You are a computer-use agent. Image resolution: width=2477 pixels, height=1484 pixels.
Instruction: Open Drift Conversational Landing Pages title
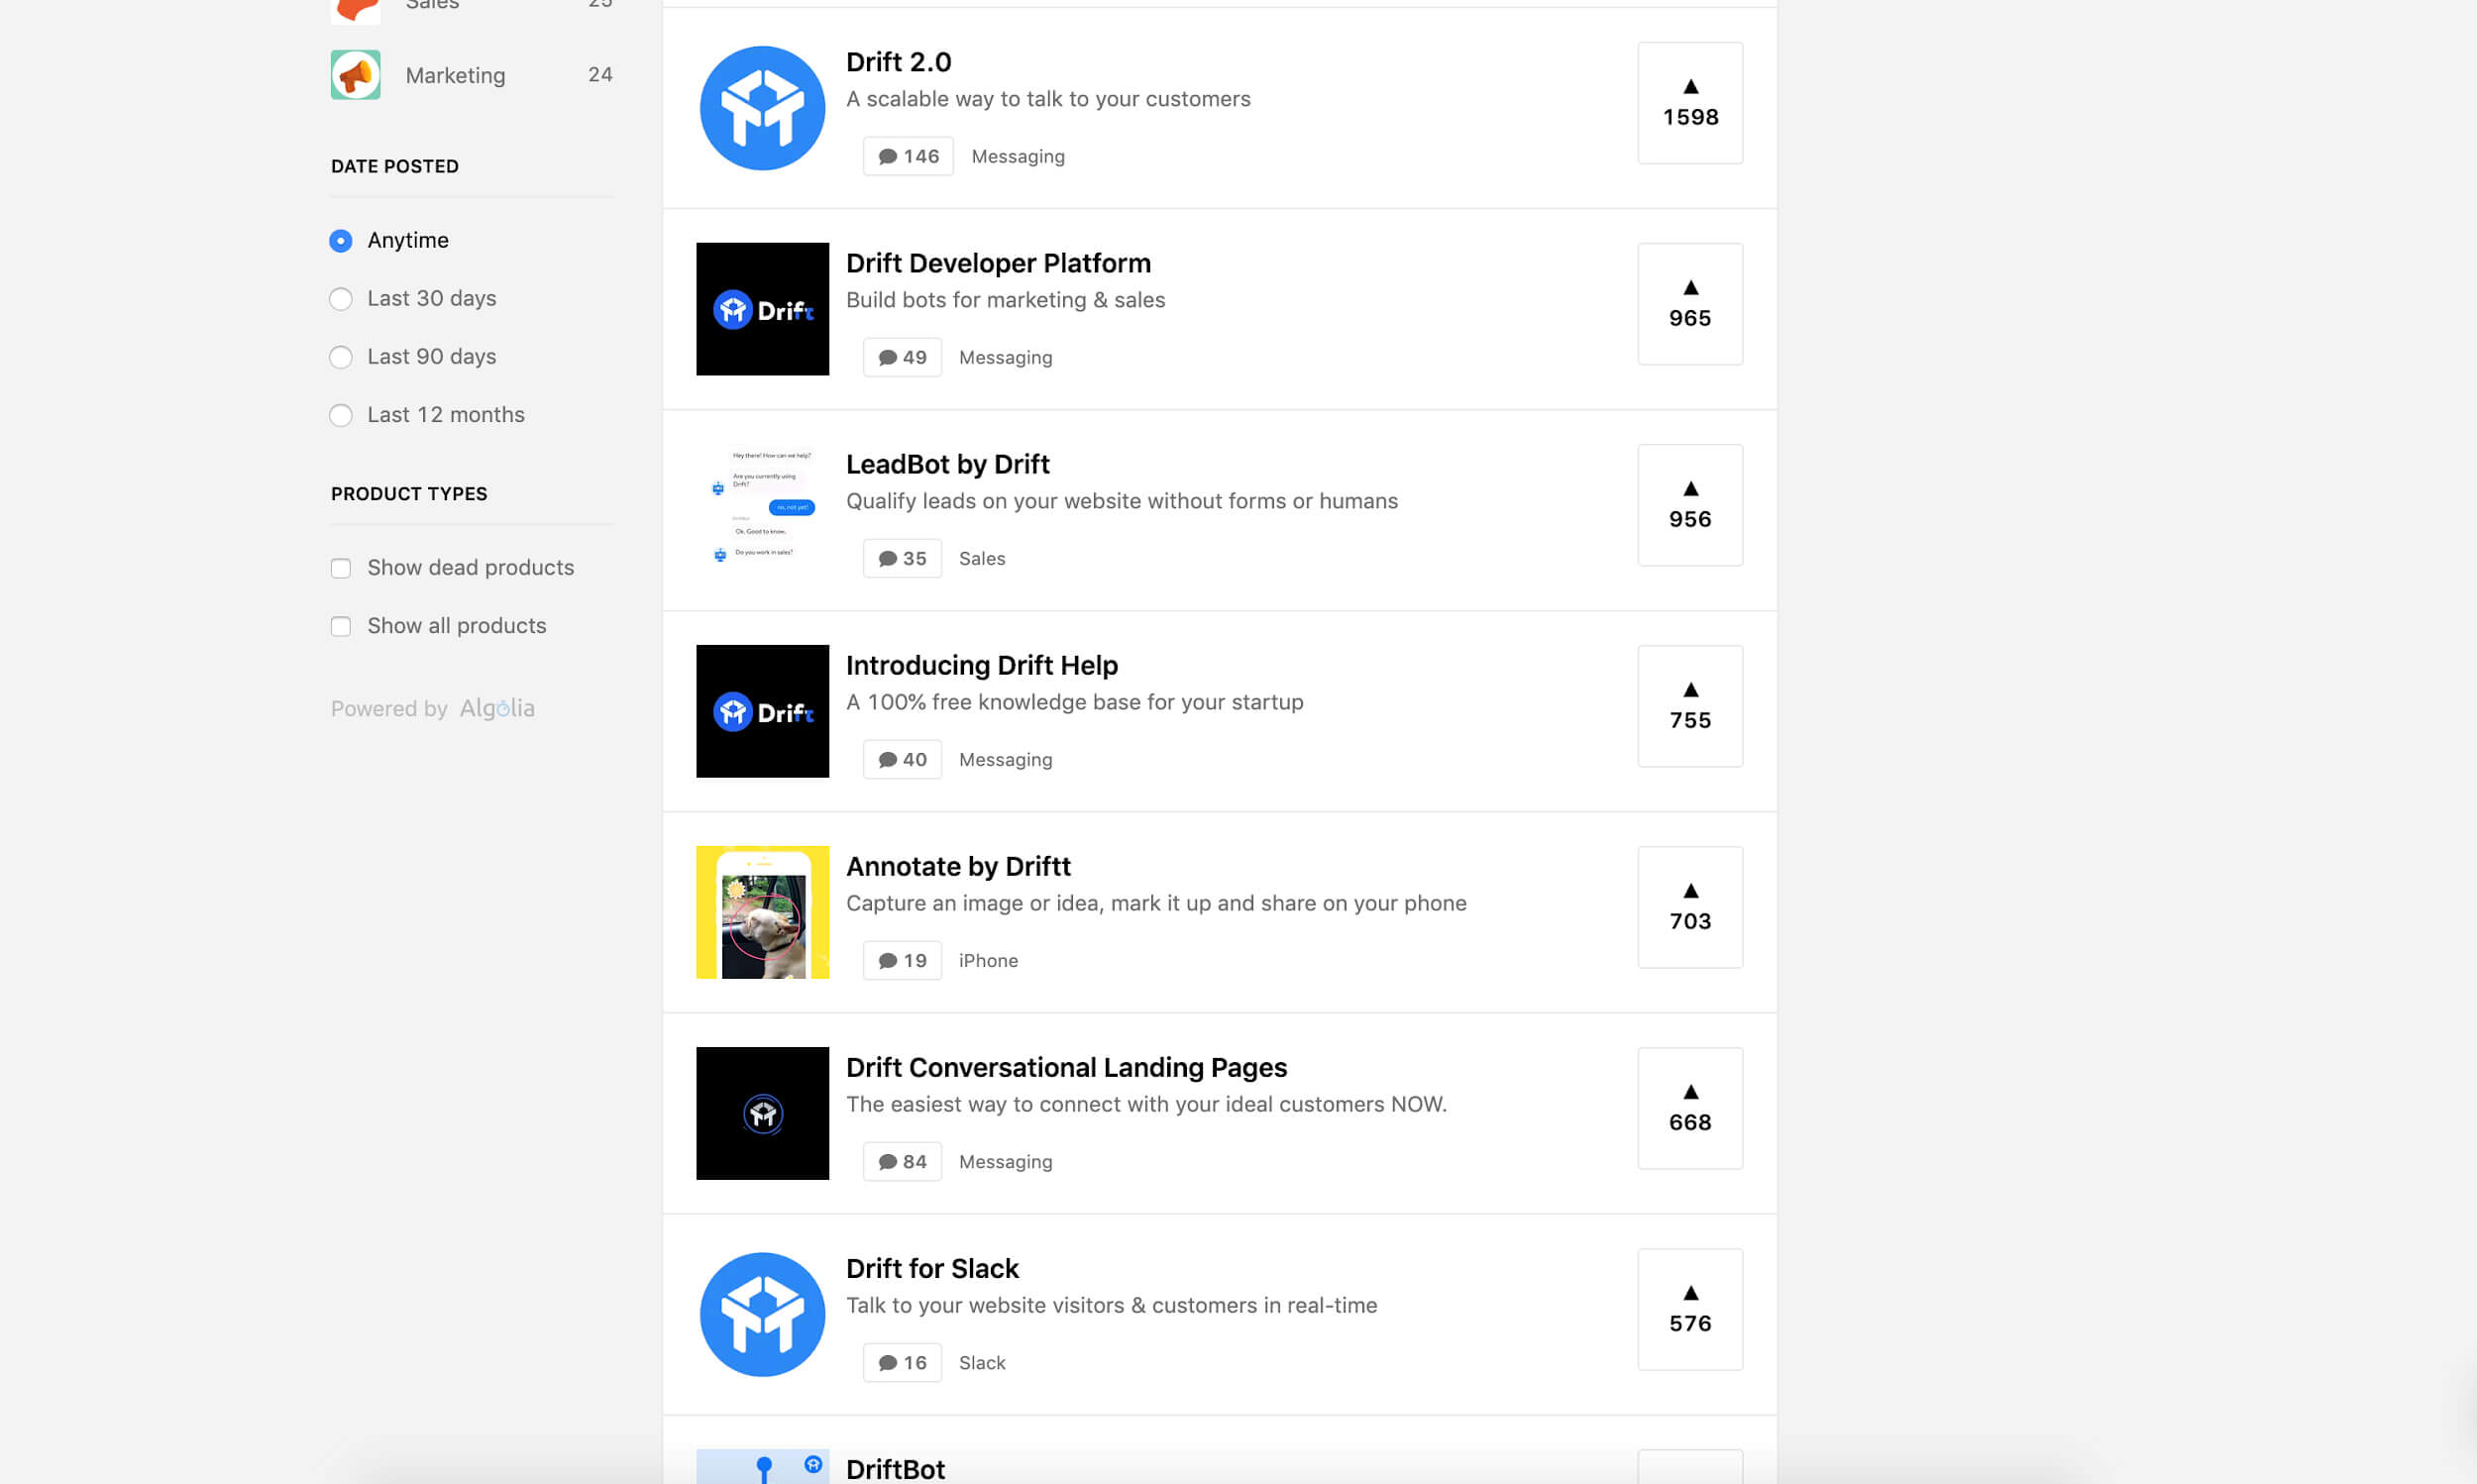coord(1066,1067)
